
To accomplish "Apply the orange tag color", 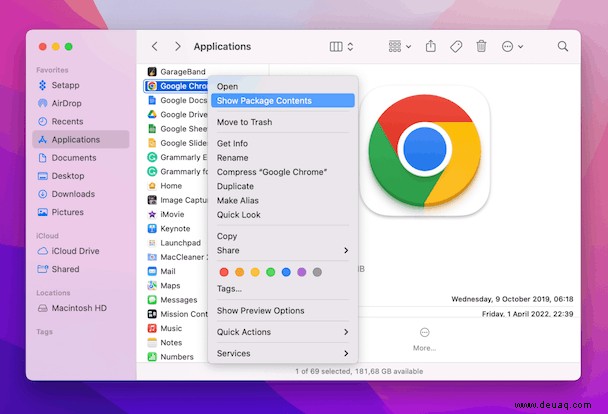I will point(240,272).
